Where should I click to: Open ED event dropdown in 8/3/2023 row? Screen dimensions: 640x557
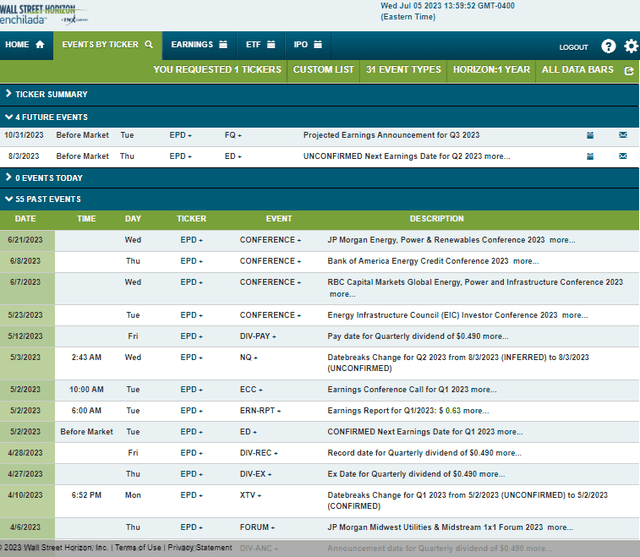click(233, 156)
